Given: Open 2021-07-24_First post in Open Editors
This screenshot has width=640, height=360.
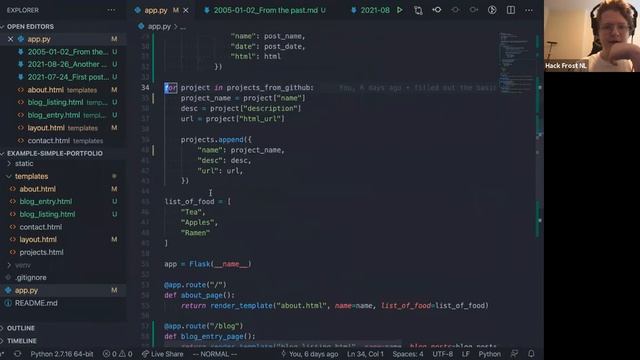Looking at the screenshot, I should tap(68, 77).
